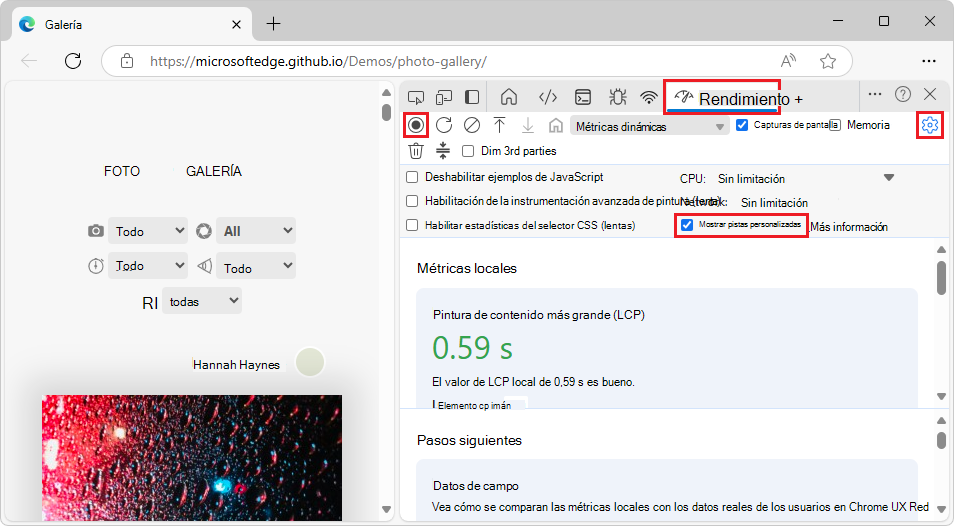Image resolution: width=954 pixels, height=526 pixels.
Task: Check Deshabilitar ejemplos de JavaScript
Action: (412, 177)
